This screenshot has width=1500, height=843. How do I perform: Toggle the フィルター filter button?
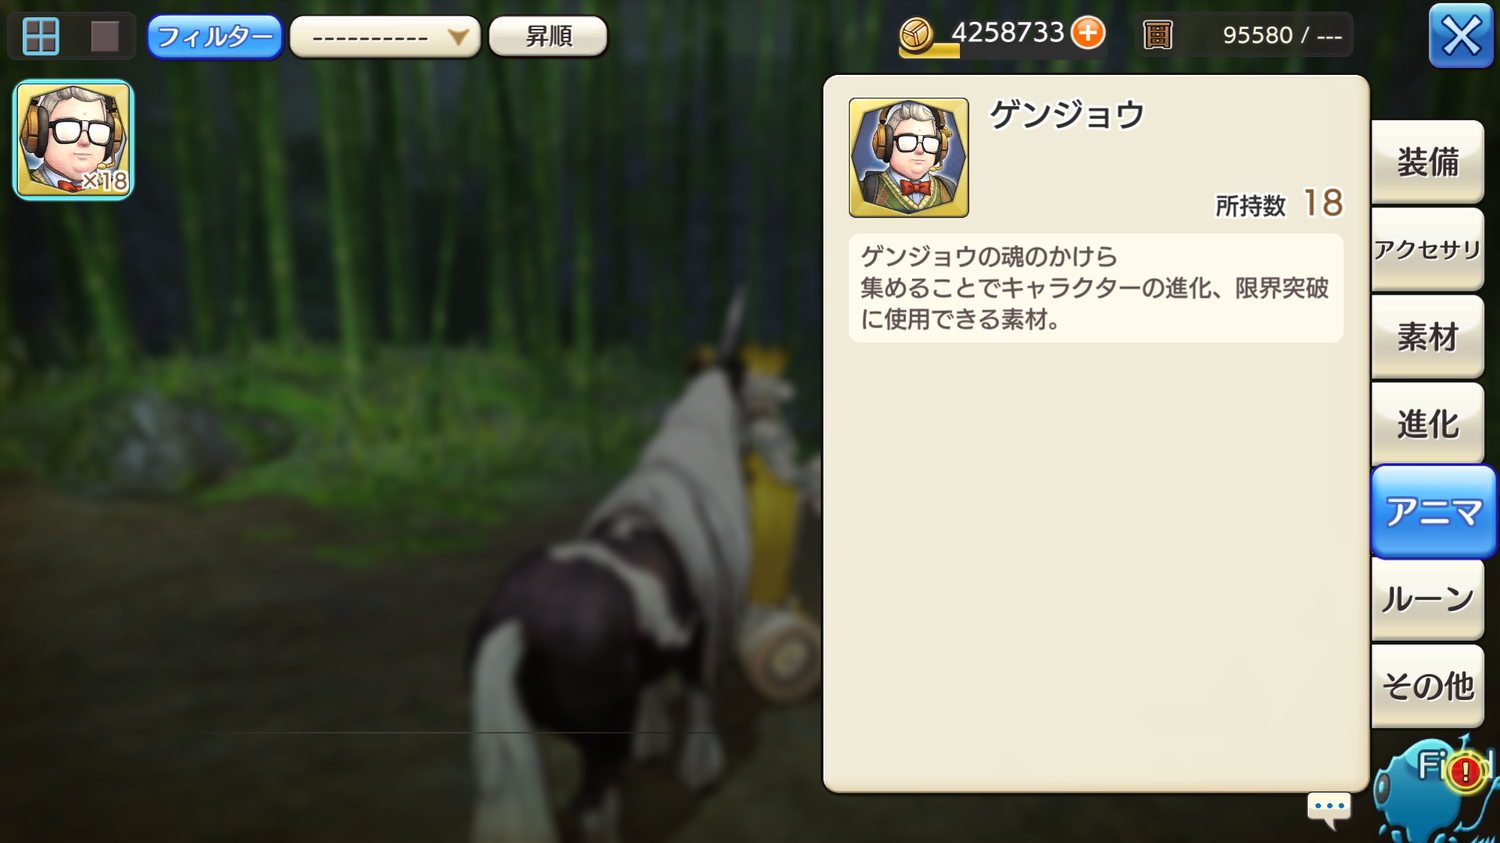(x=215, y=37)
